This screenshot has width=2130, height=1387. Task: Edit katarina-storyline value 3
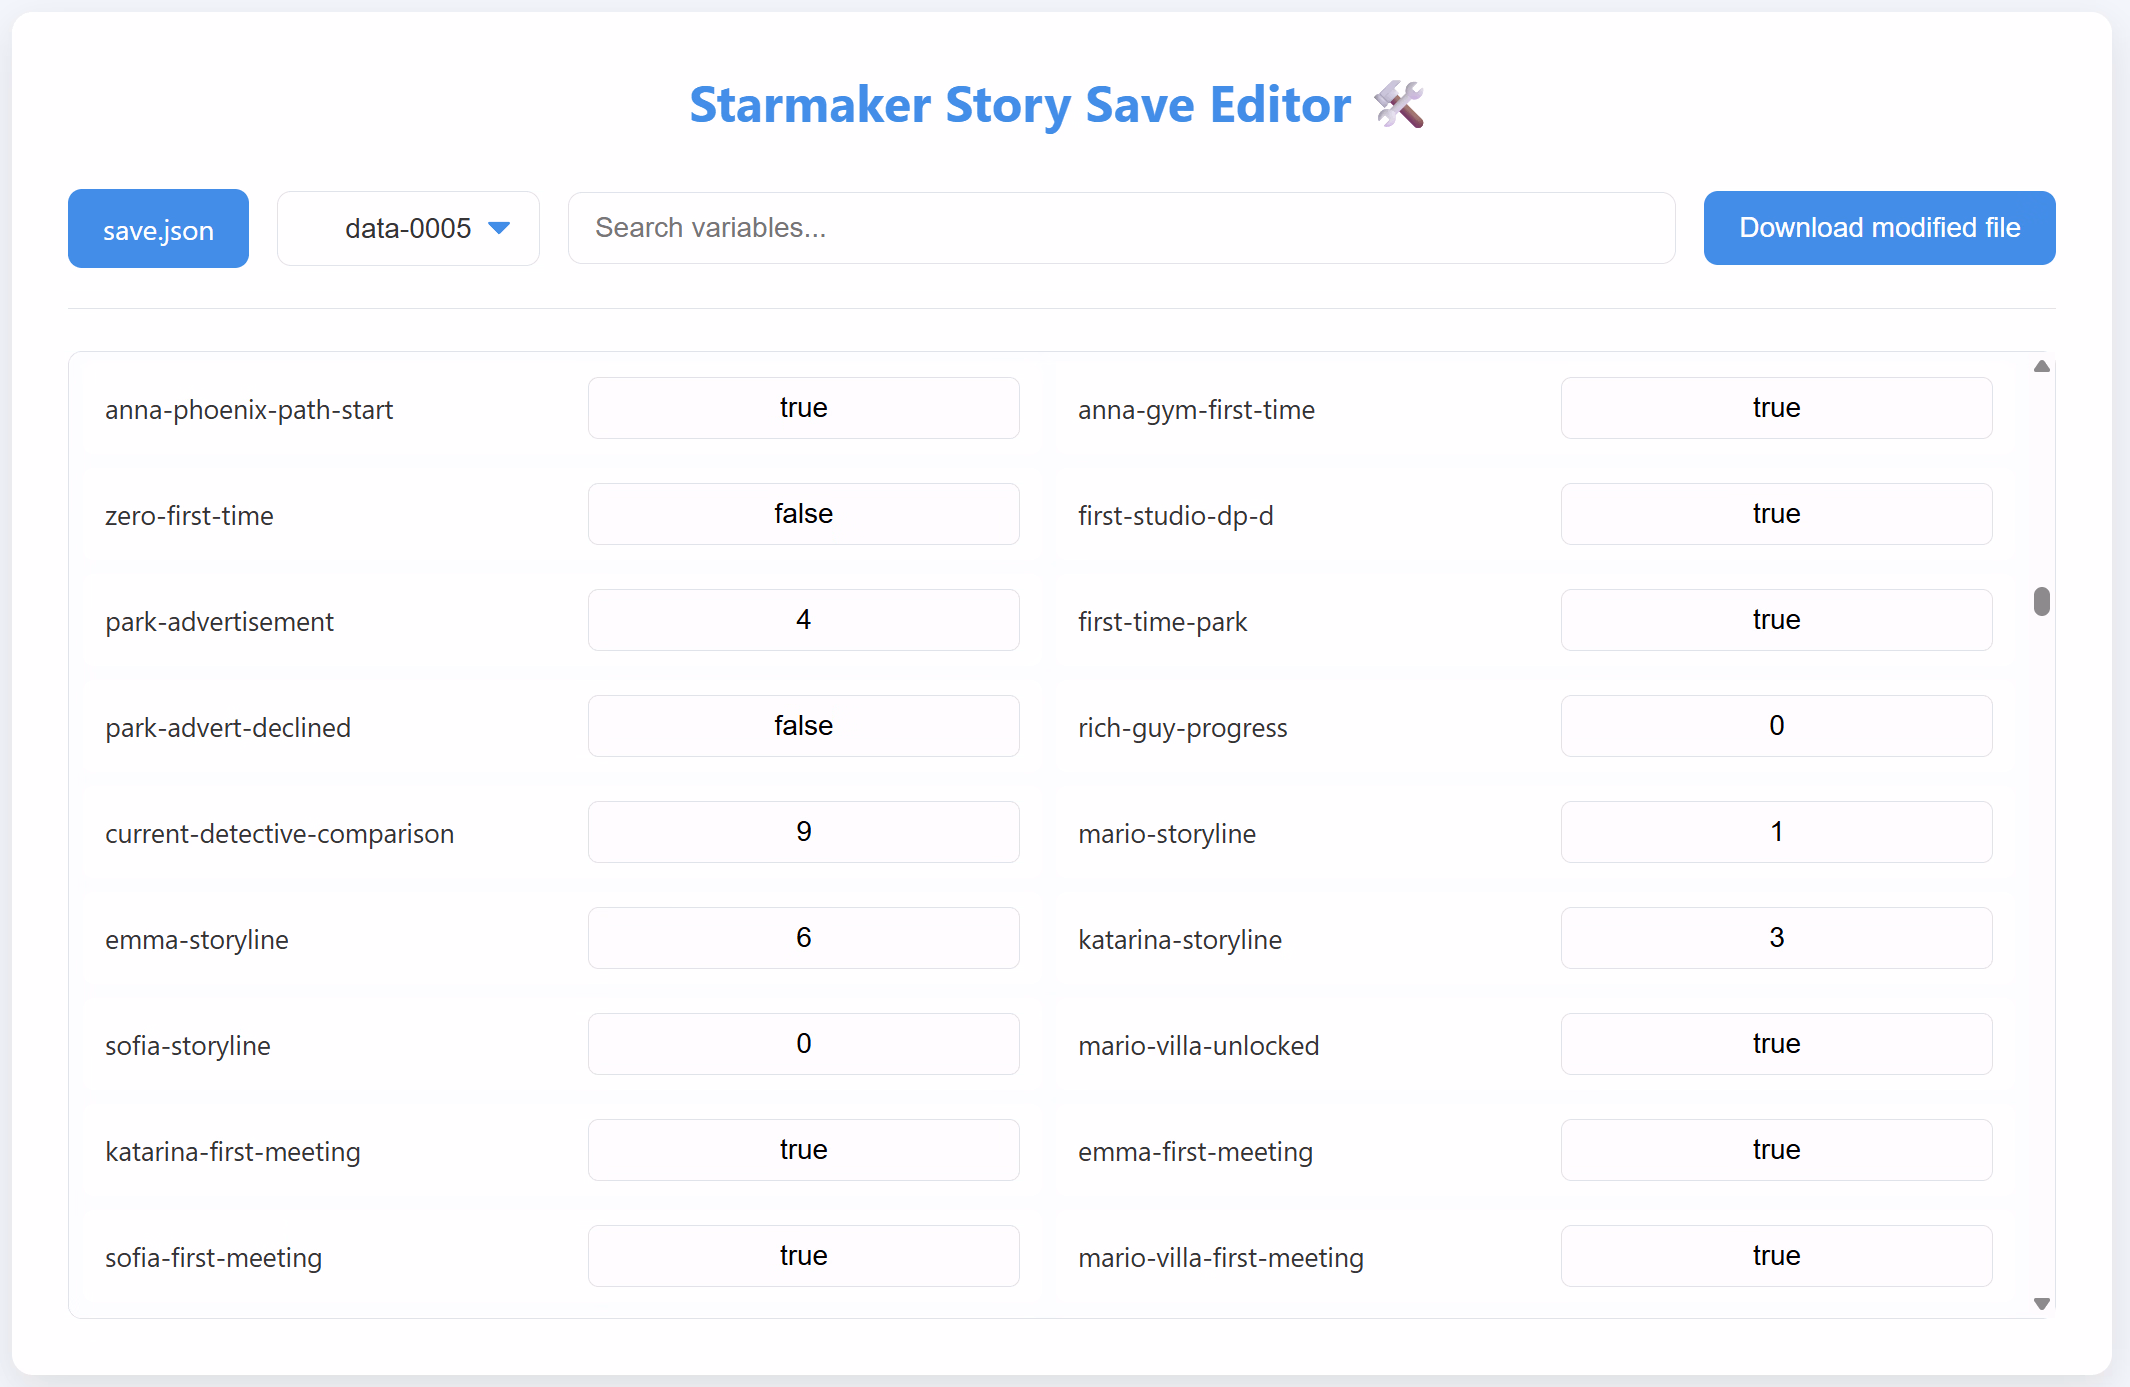click(1776, 938)
